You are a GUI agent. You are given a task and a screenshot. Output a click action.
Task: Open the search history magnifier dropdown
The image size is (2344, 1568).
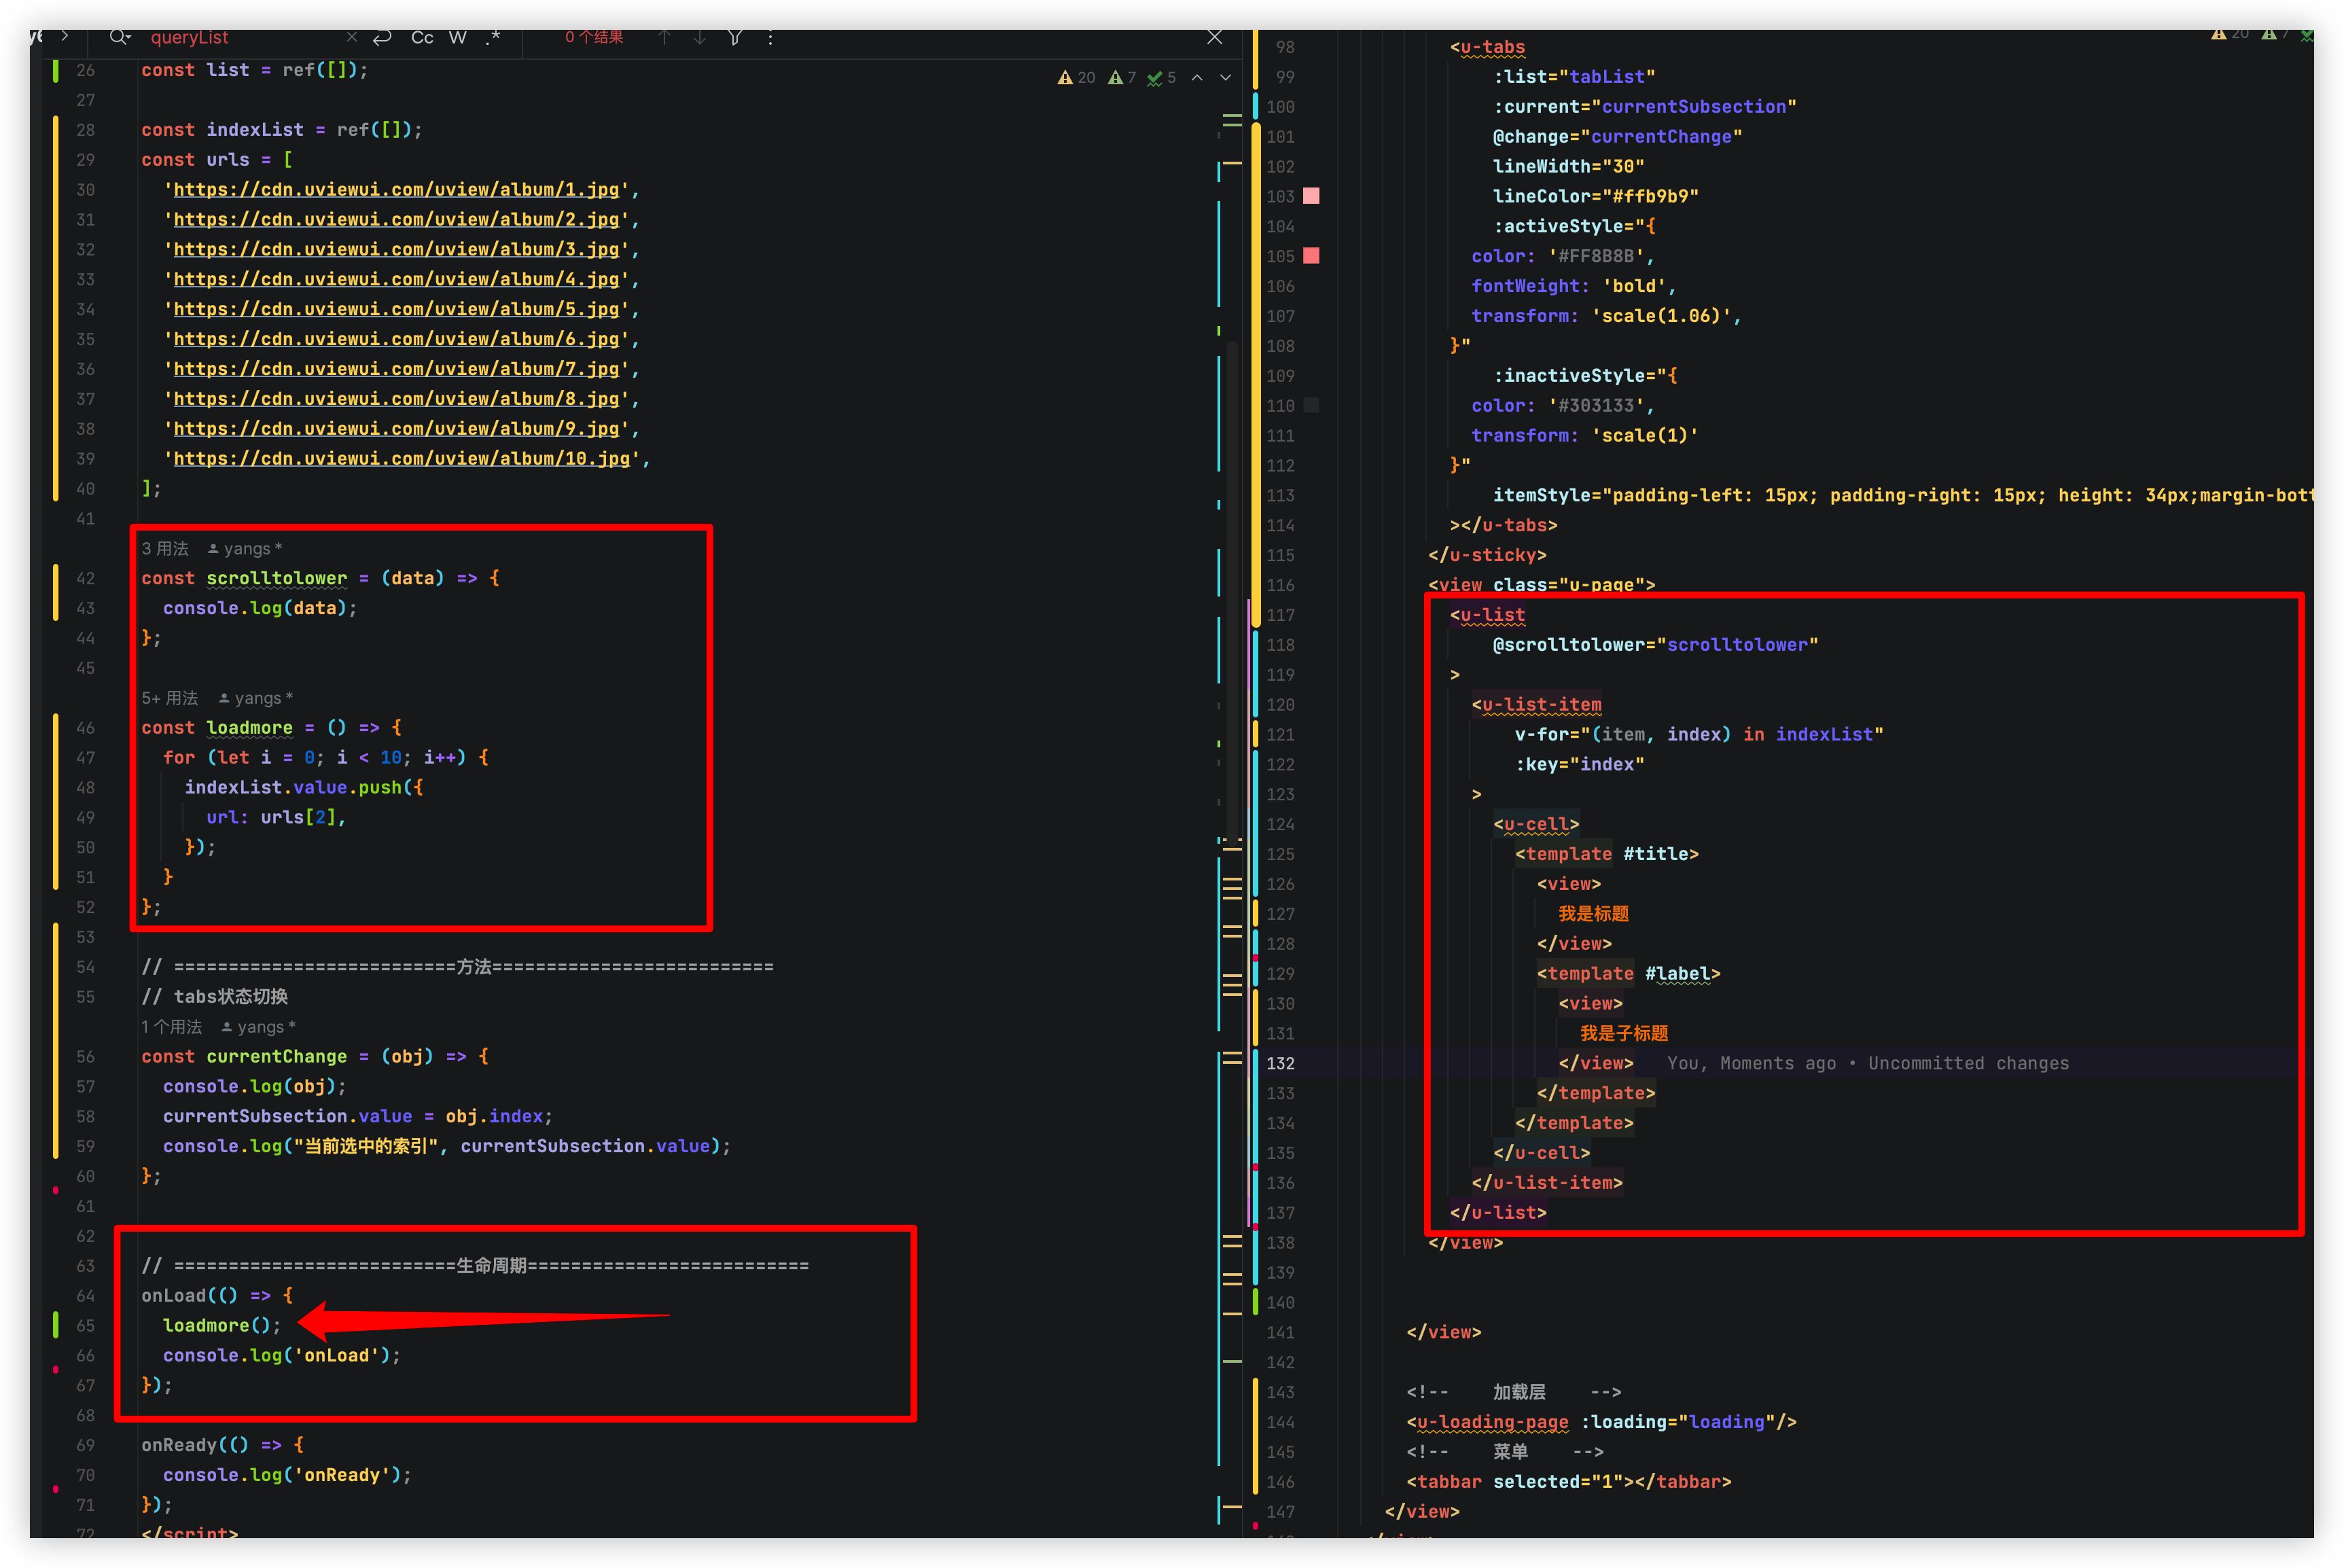[120, 37]
